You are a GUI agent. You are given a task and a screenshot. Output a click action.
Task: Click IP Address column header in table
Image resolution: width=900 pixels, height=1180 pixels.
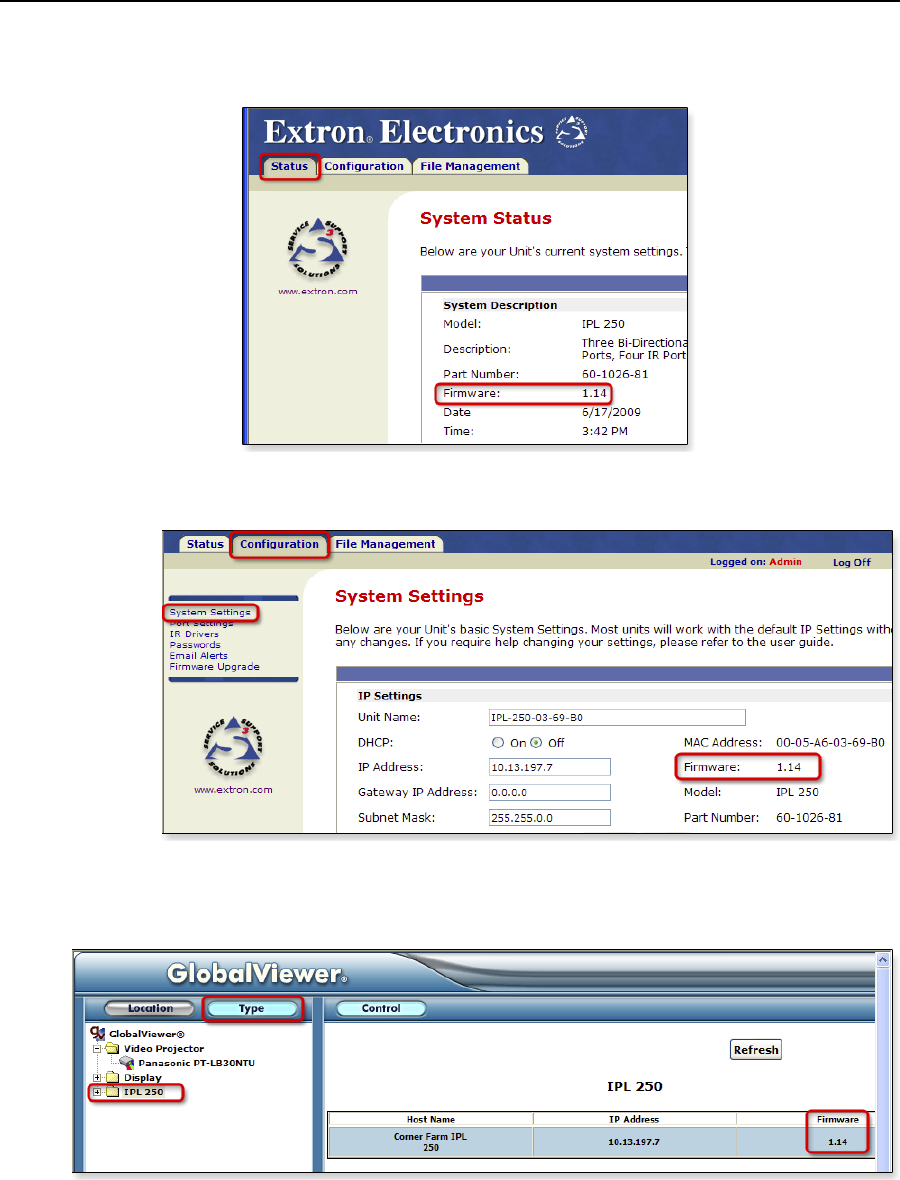[634, 1120]
